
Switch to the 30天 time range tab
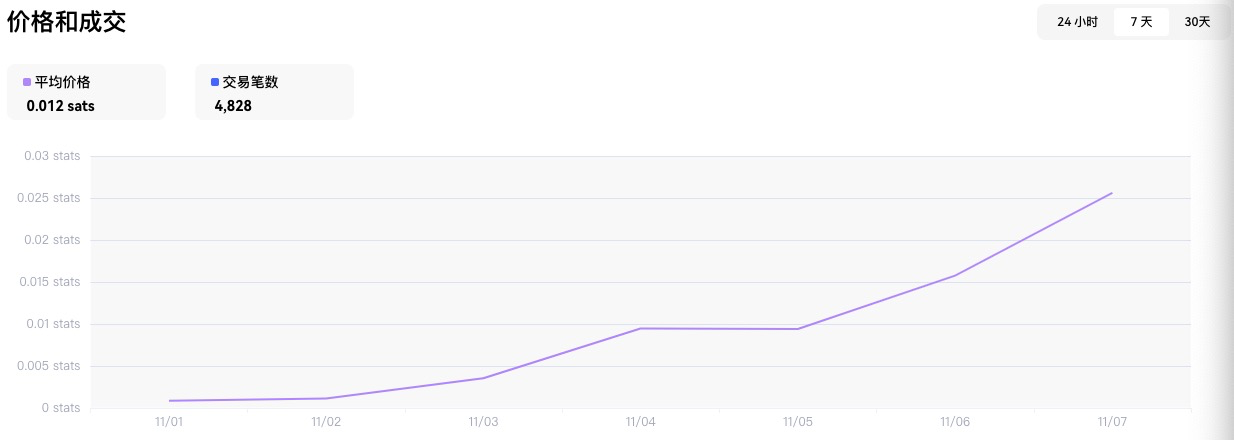(x=1197, y=22)
